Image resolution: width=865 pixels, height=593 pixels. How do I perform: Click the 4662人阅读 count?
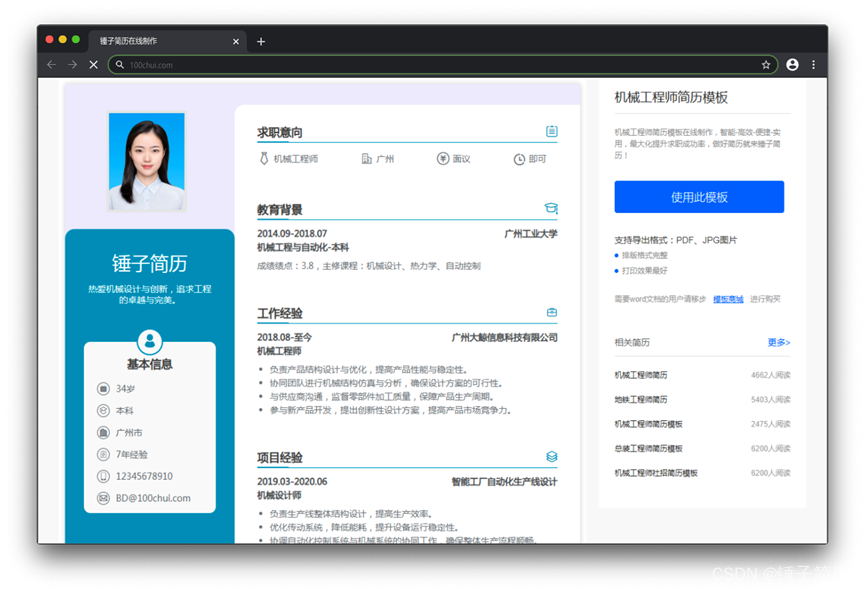(x=771, y=375)
